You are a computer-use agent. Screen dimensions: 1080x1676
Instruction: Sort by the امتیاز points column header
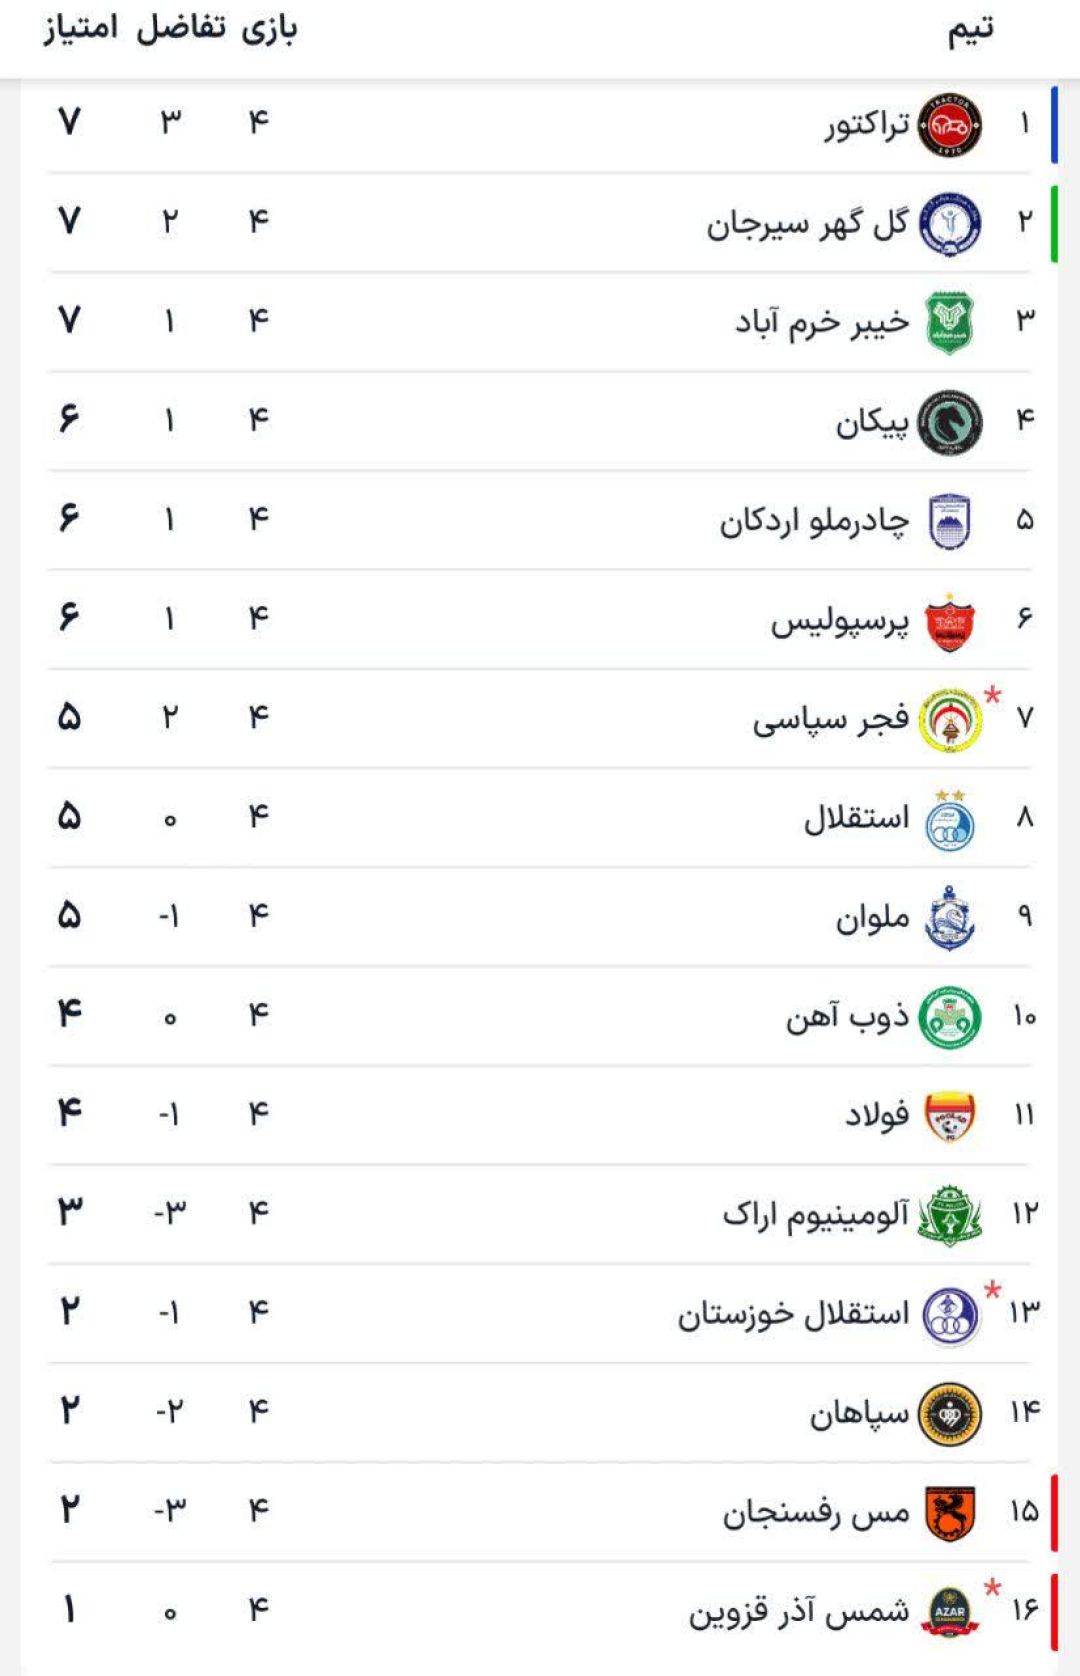[80, 28]
